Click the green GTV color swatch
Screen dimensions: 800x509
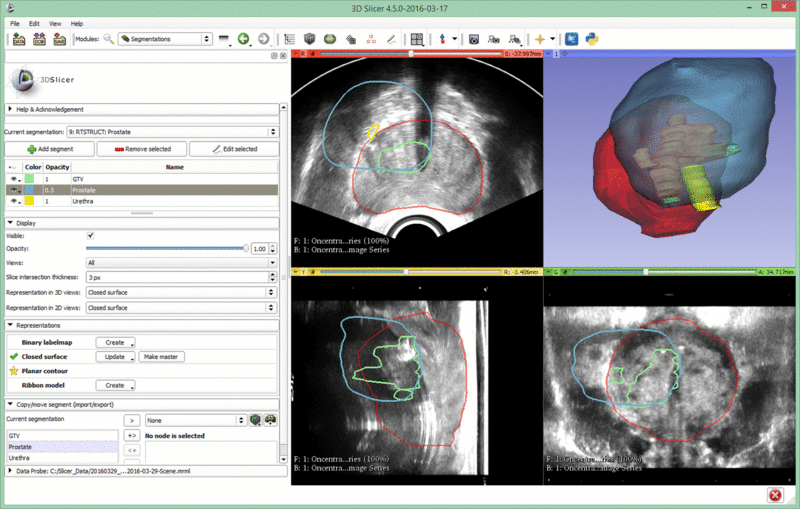click(x=30, y=179)
